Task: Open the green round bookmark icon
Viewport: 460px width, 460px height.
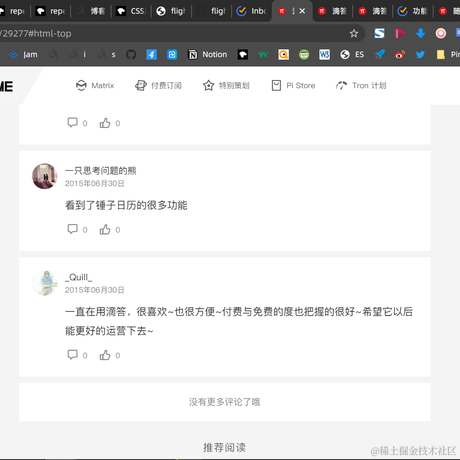Action: coord(304,54)
